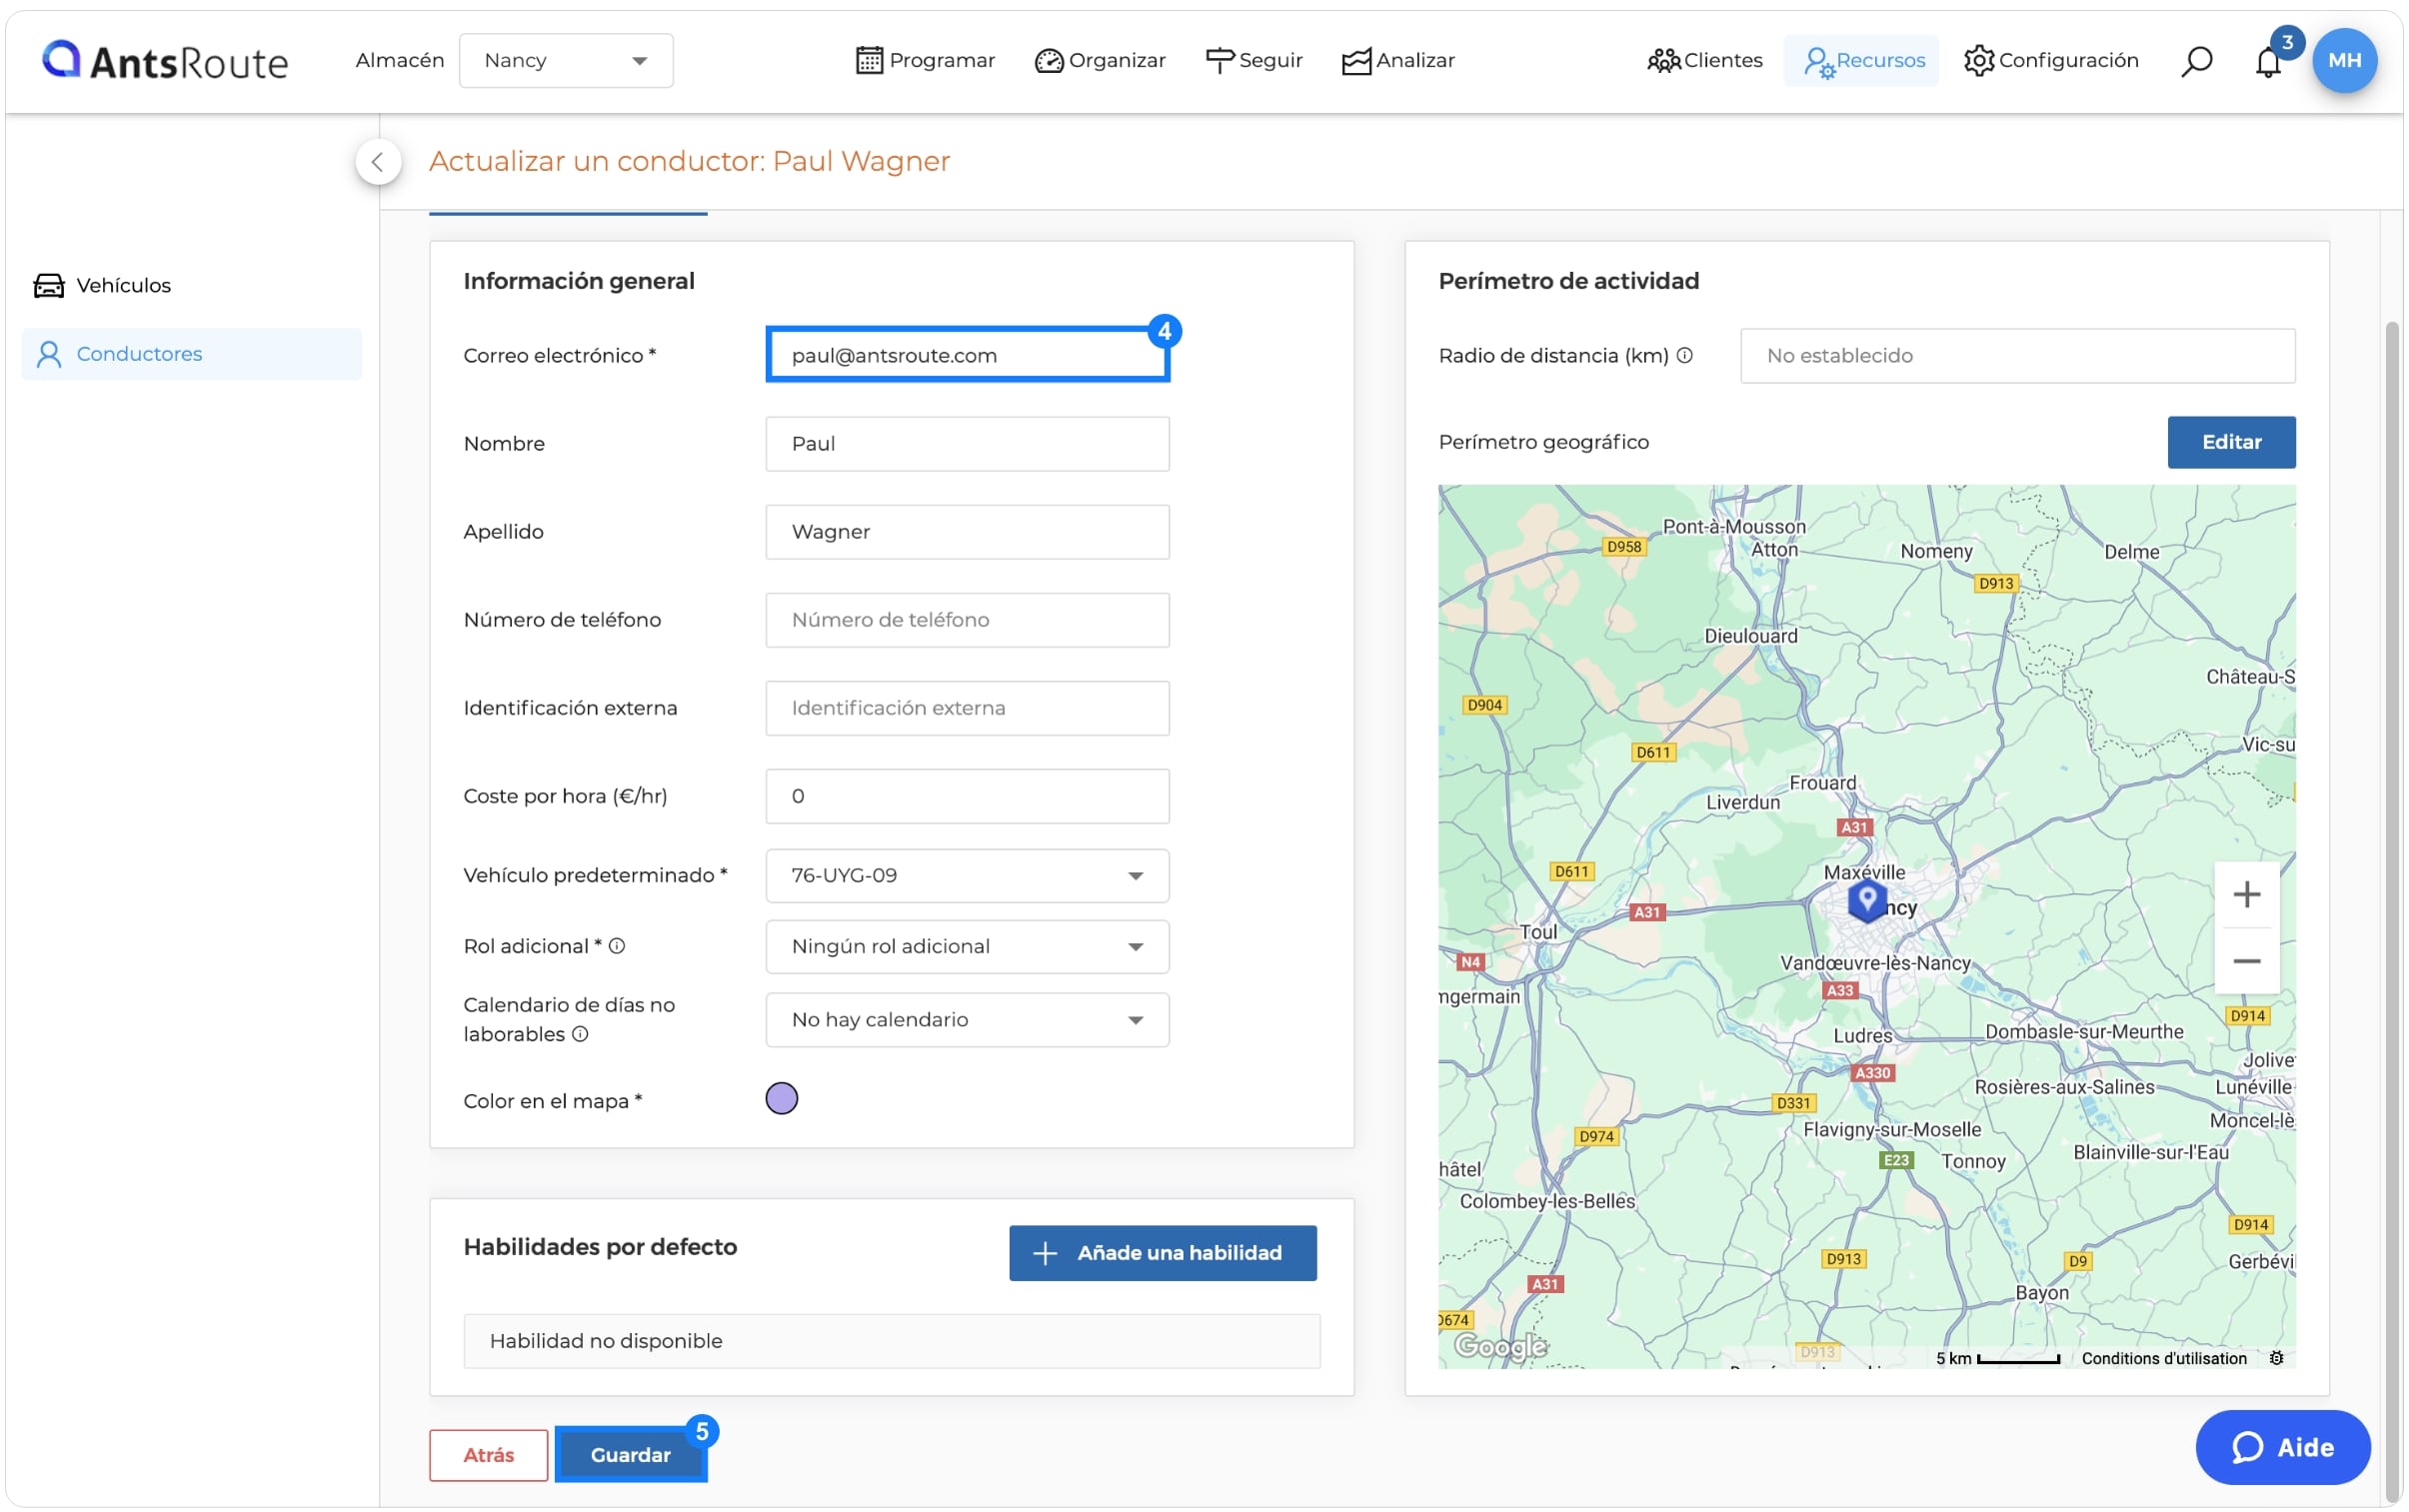This screenshot has height=1512, width=2409.
Task: Click the Apellido field
Action: coord(967,531)
